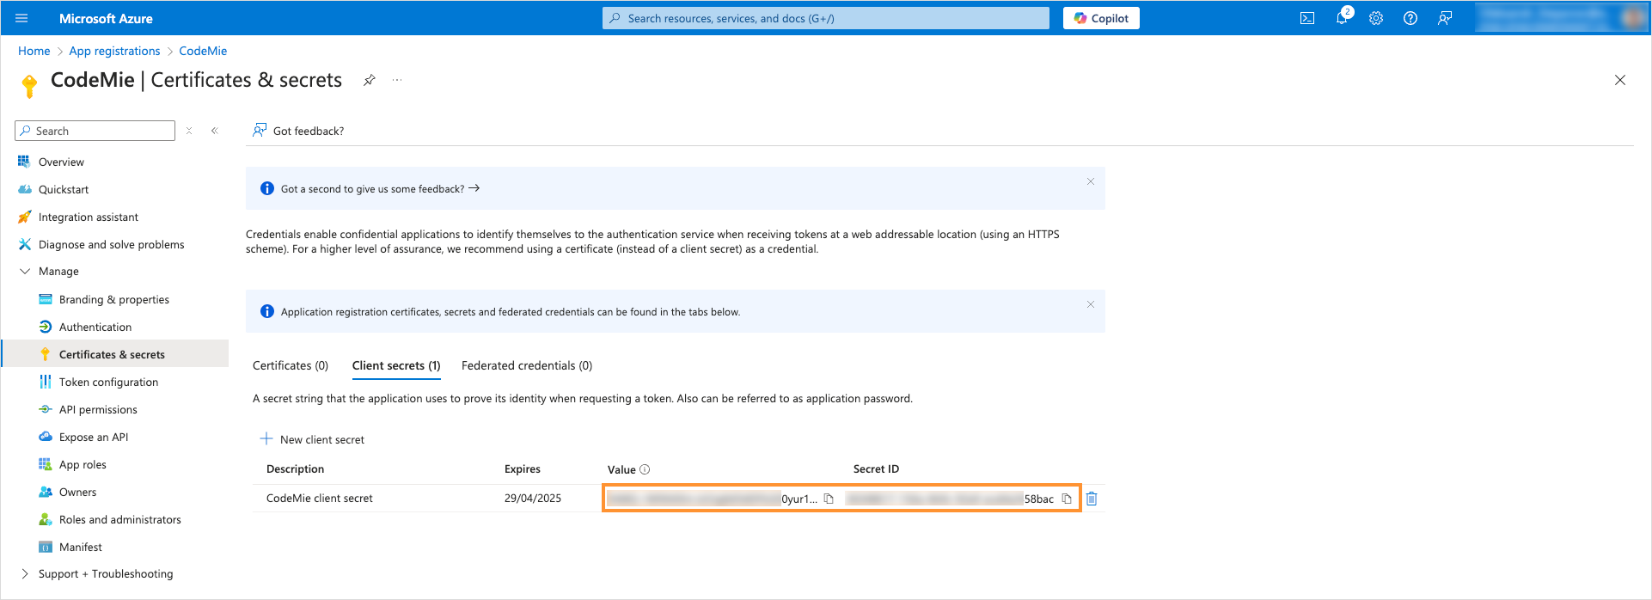Open the Federated credentials (0) tab
This screenshot has height=600, width=1652.
(526, 366)
